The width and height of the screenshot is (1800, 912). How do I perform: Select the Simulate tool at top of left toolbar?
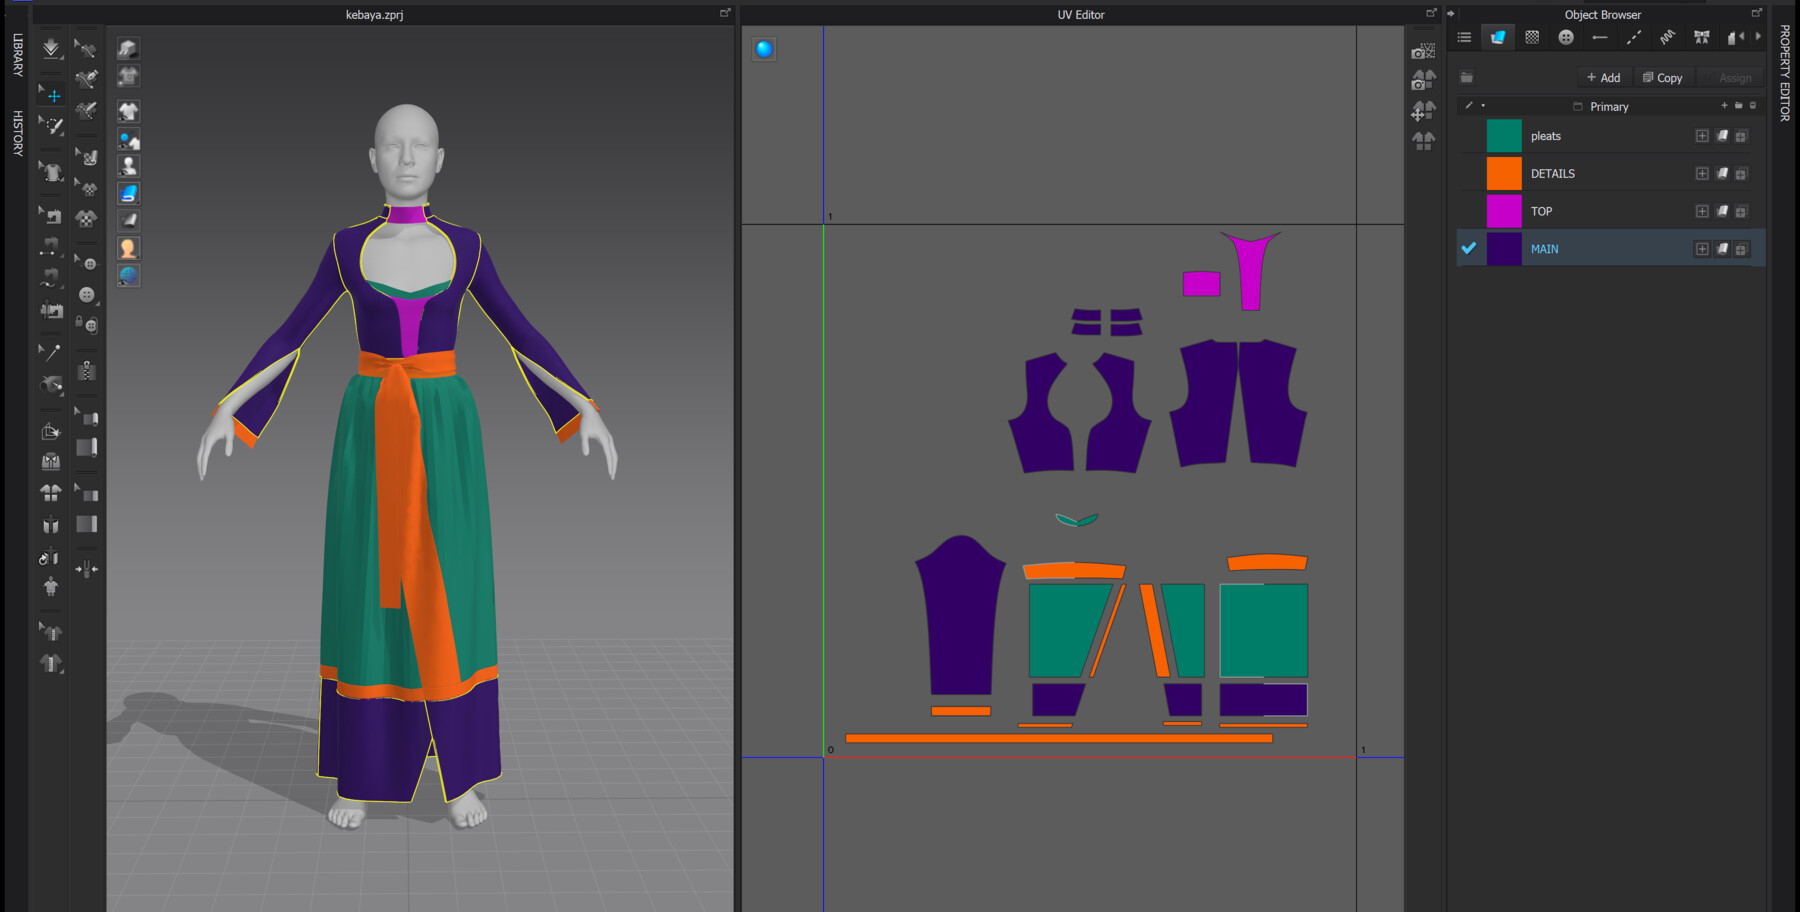[x=50, y=47]
